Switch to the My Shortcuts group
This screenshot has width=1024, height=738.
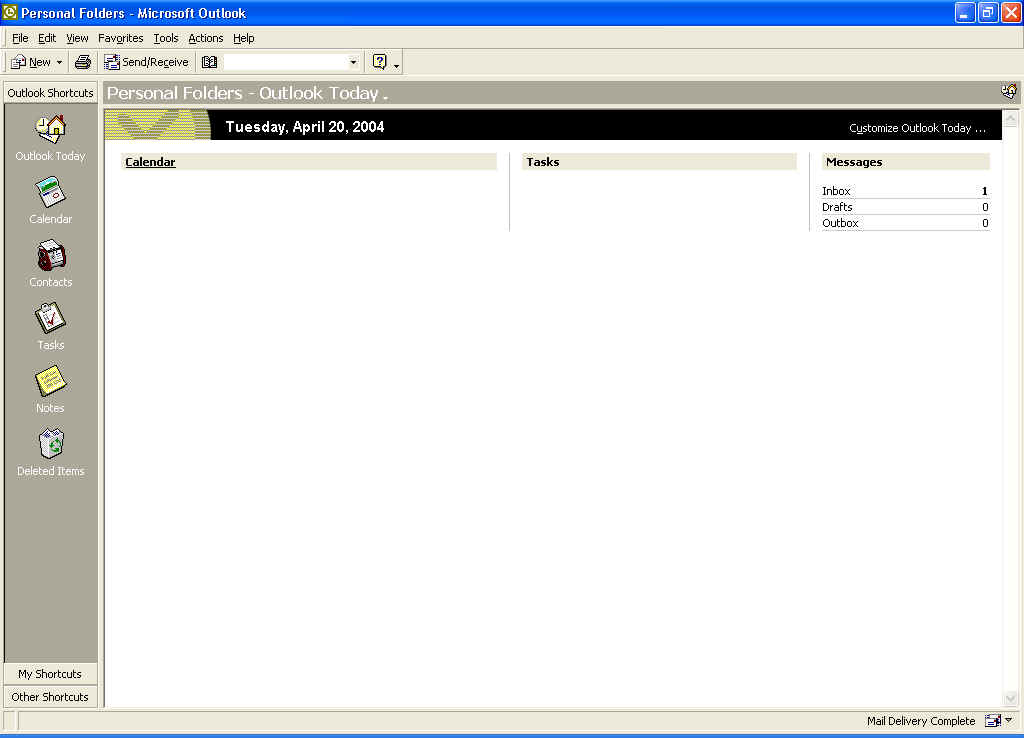50,673
